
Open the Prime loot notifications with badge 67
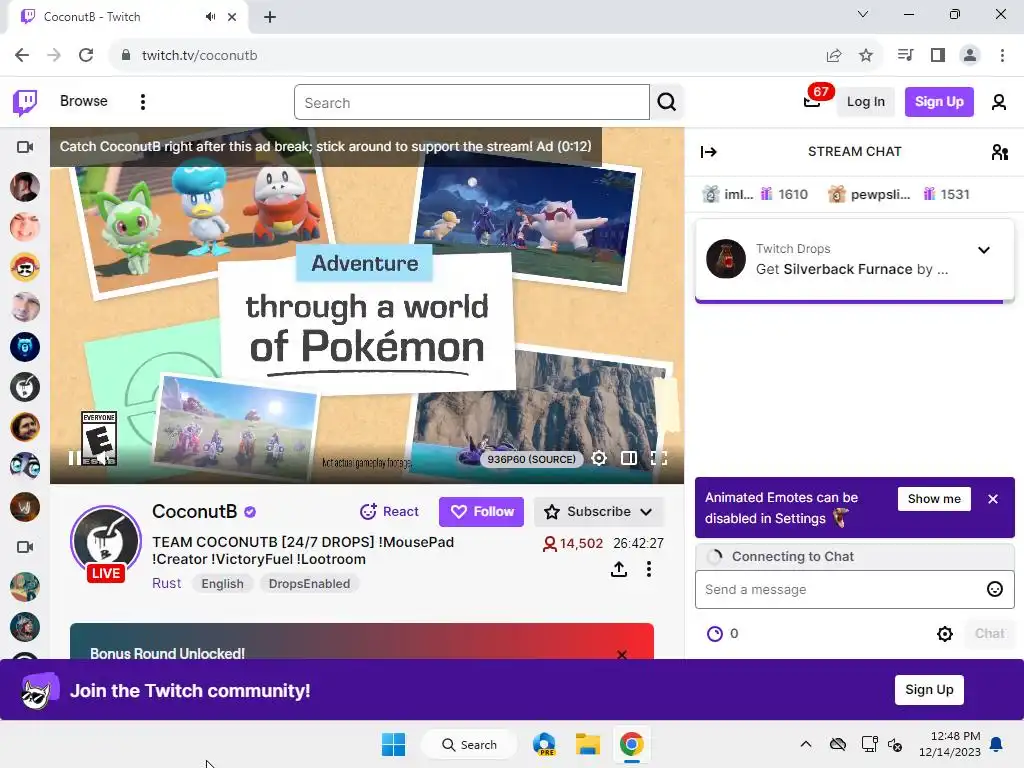(x=812, y=101)
